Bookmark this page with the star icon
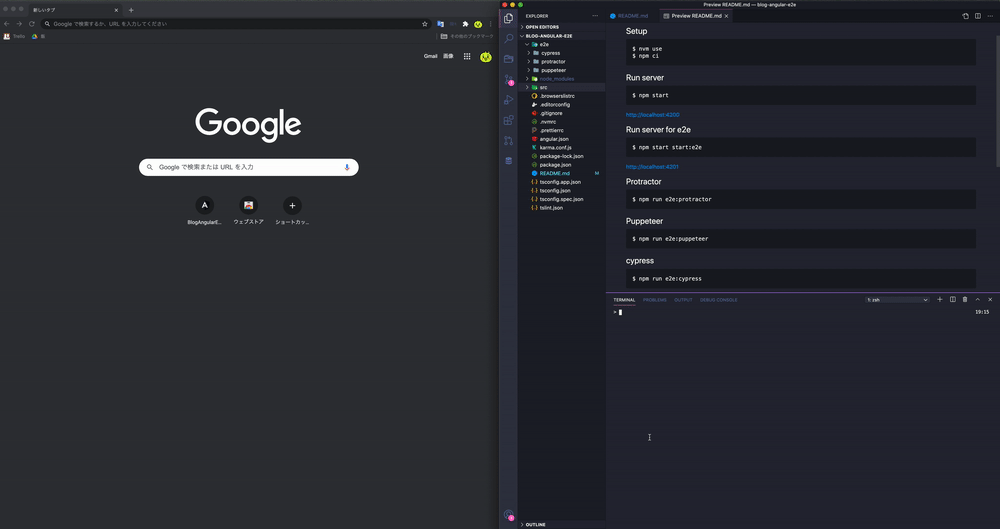1000x529 pixels. (x=425, y=24)
